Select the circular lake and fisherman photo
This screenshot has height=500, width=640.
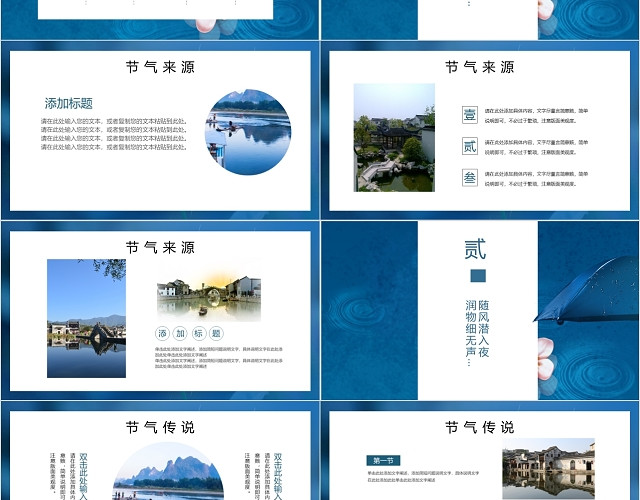click(x=248, y=132)
